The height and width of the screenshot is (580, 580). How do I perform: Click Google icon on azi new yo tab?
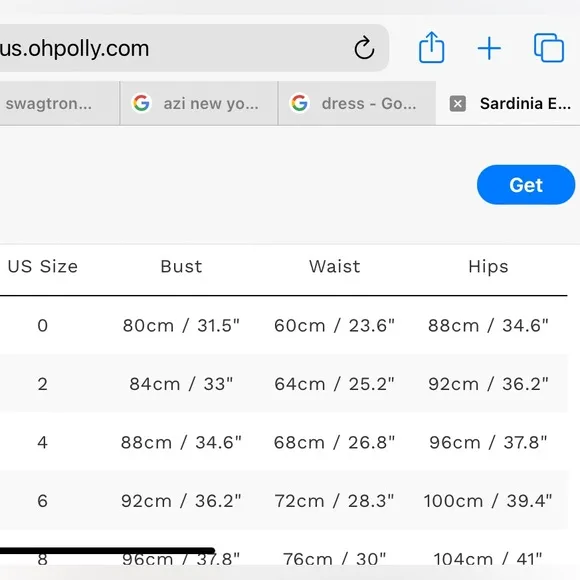point(141,103)
